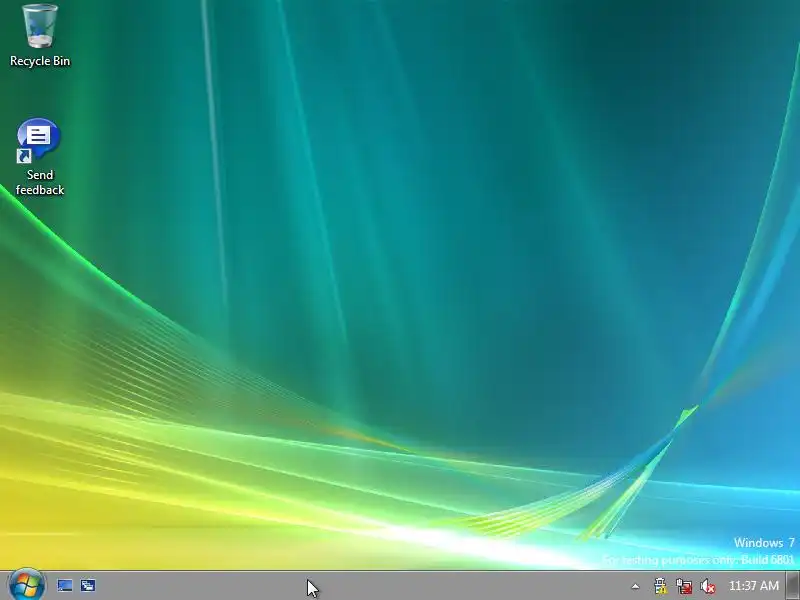Select the Send feedback shortcut icon
The width and height of the screenshot is (800, 600).
pyautogui.click(x=38, y=141)
